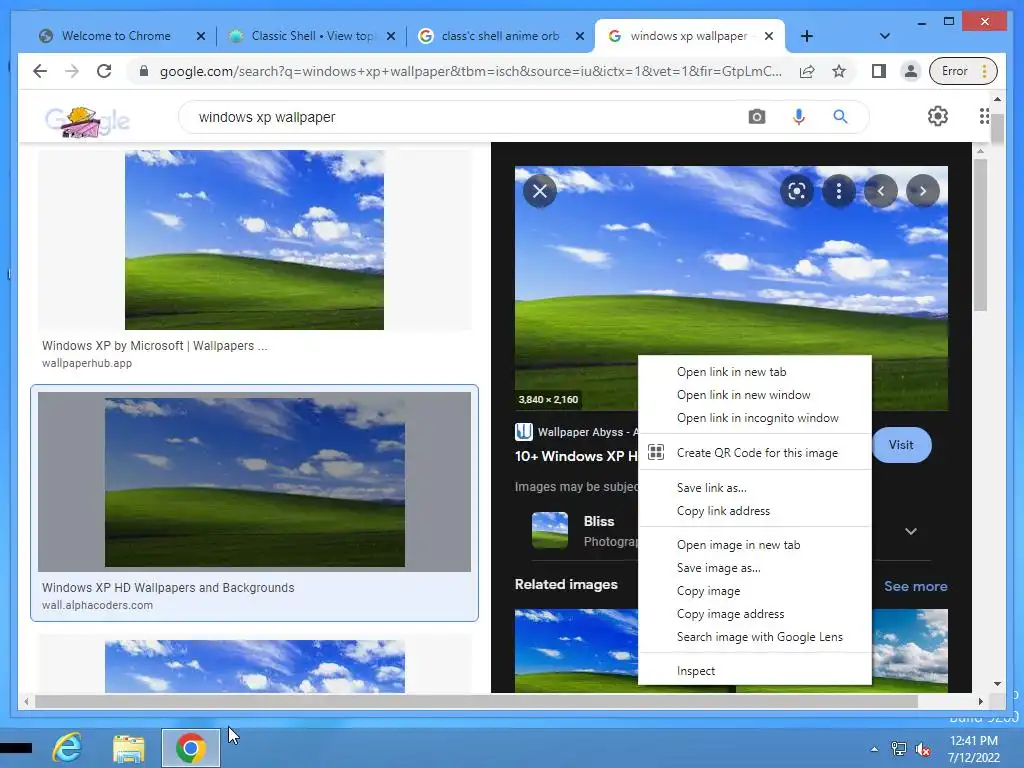Click the windows xp wallpaper search field
The image size is (1024, 768).
pyautogui.click(x=457, y=117)
